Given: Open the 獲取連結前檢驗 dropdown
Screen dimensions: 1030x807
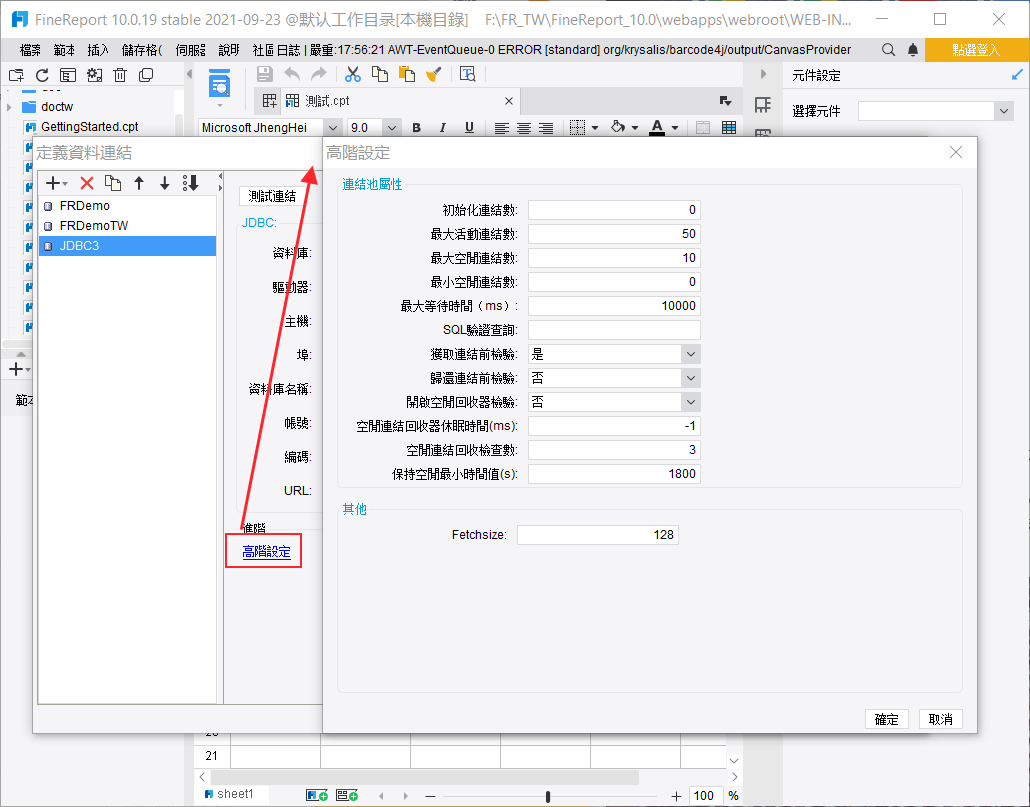Looking at the screenshot, I should tap(690, 353).
